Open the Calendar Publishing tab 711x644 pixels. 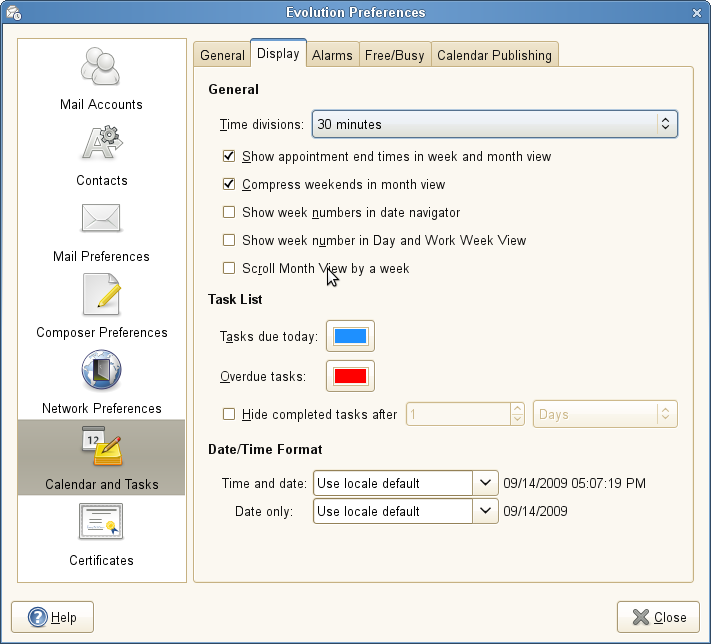(495, 55)
